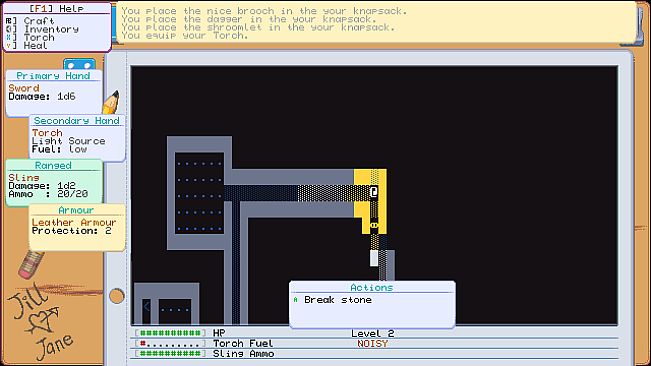This screenshot has width=651, height=366.
Task: Click the Fuel: low status line
Action: click(59, 149)
